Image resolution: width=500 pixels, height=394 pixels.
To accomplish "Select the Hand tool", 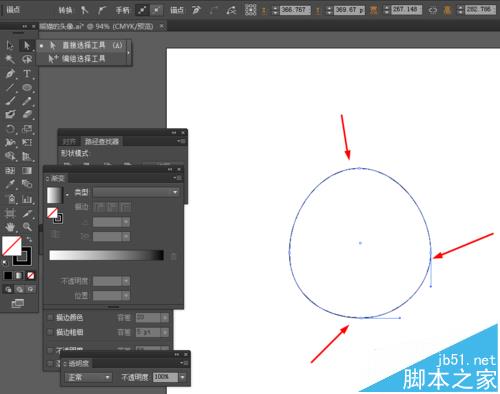I will (x=10, y=227).
